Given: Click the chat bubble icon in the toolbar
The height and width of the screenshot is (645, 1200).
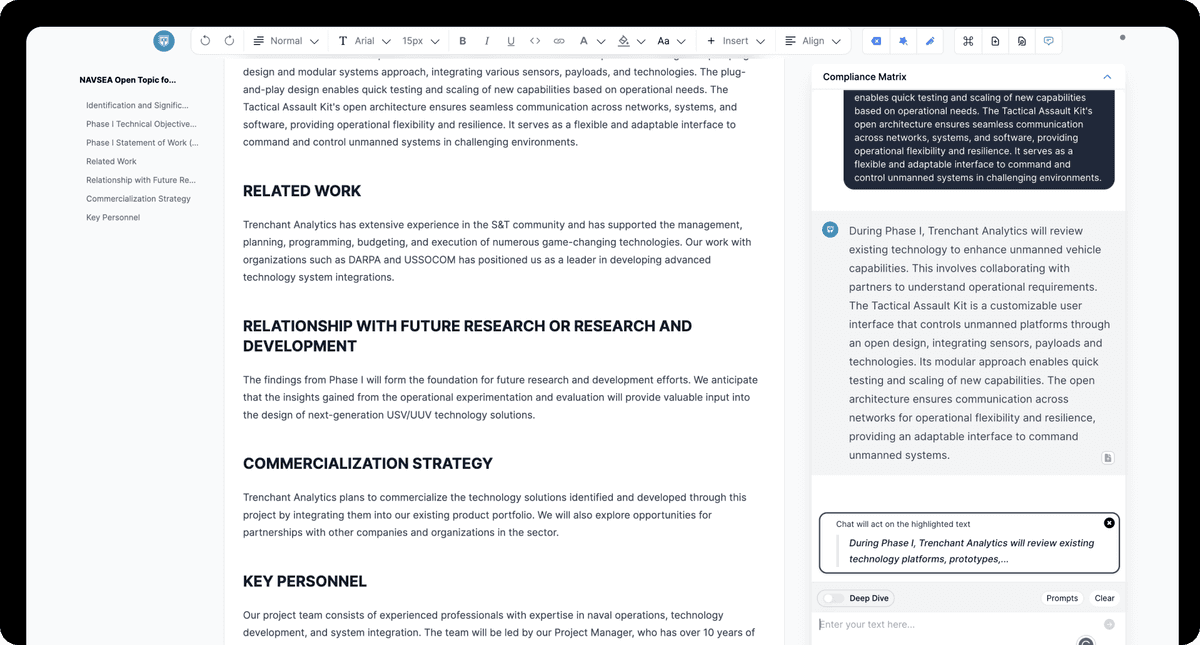Looking at the screenshot, I should (x=1048, y=41).
